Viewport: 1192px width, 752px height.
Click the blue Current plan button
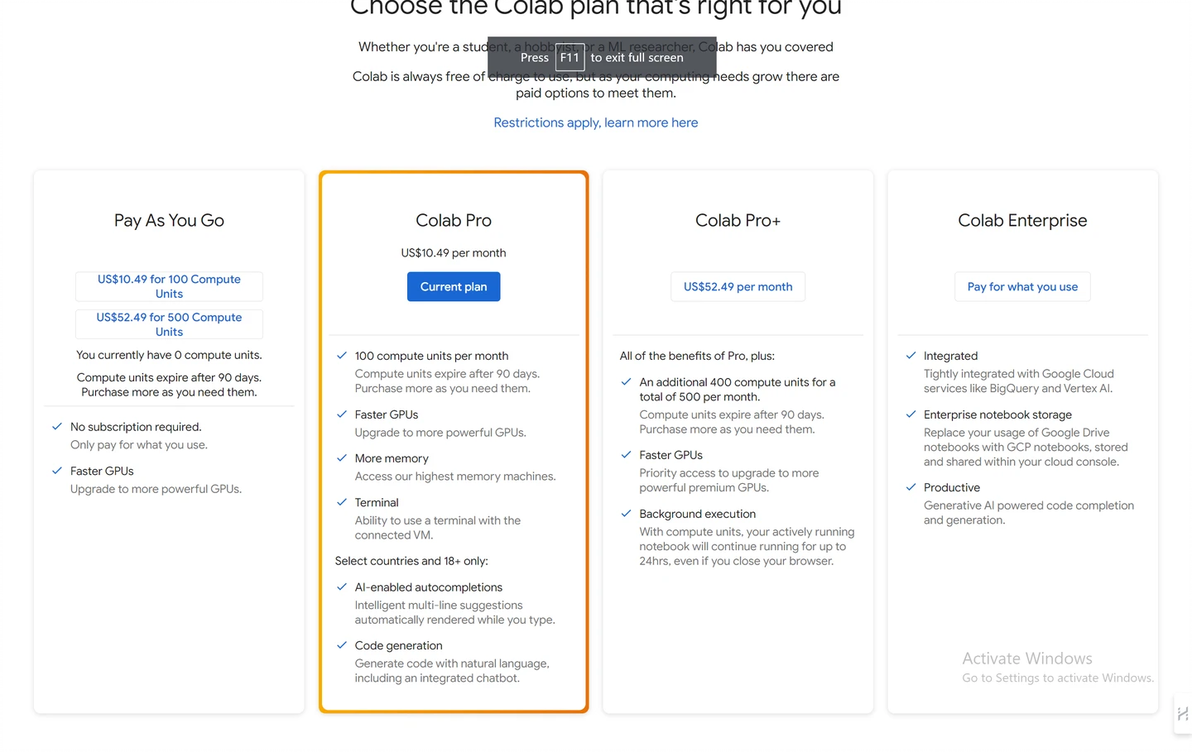pos(453,287)
